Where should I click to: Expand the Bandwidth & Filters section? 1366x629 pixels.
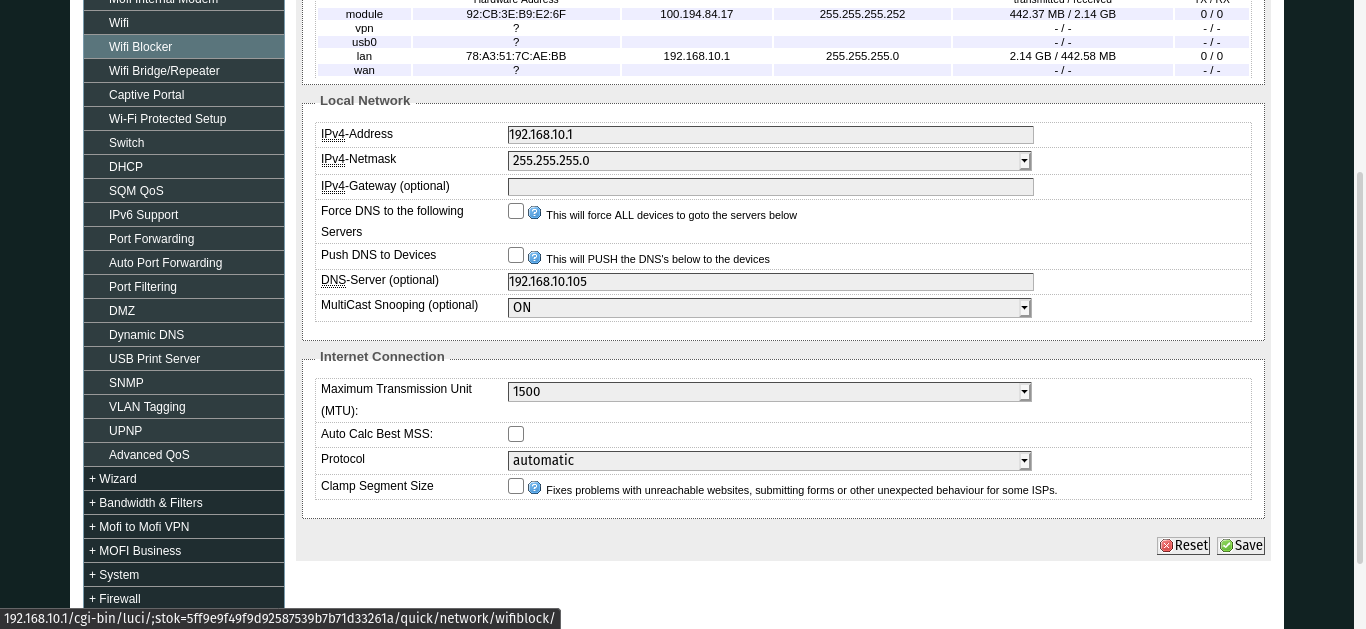coord(150,503)
